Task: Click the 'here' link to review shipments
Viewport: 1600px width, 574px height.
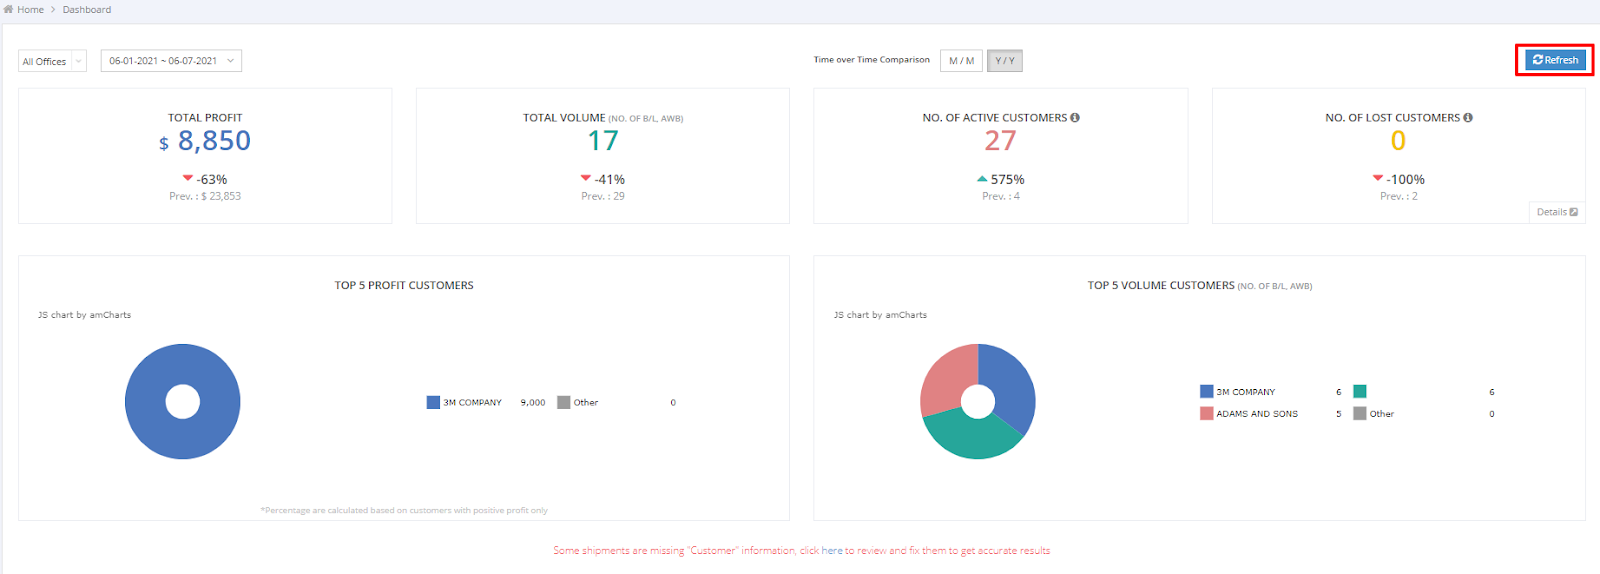Action: [x=832, y=550]
